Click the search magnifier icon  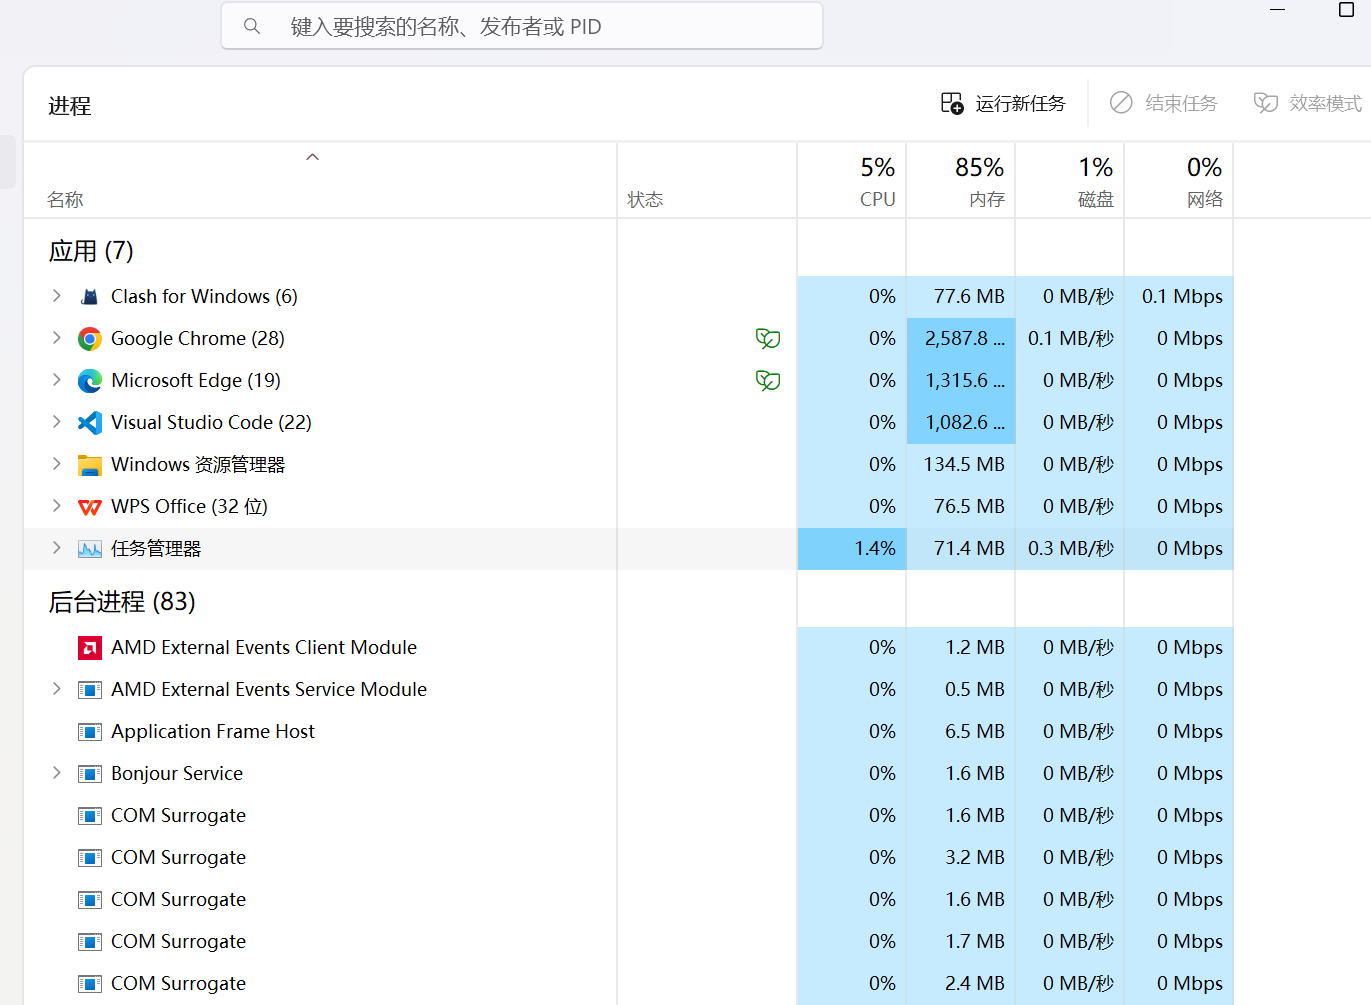tap(252, 26)
